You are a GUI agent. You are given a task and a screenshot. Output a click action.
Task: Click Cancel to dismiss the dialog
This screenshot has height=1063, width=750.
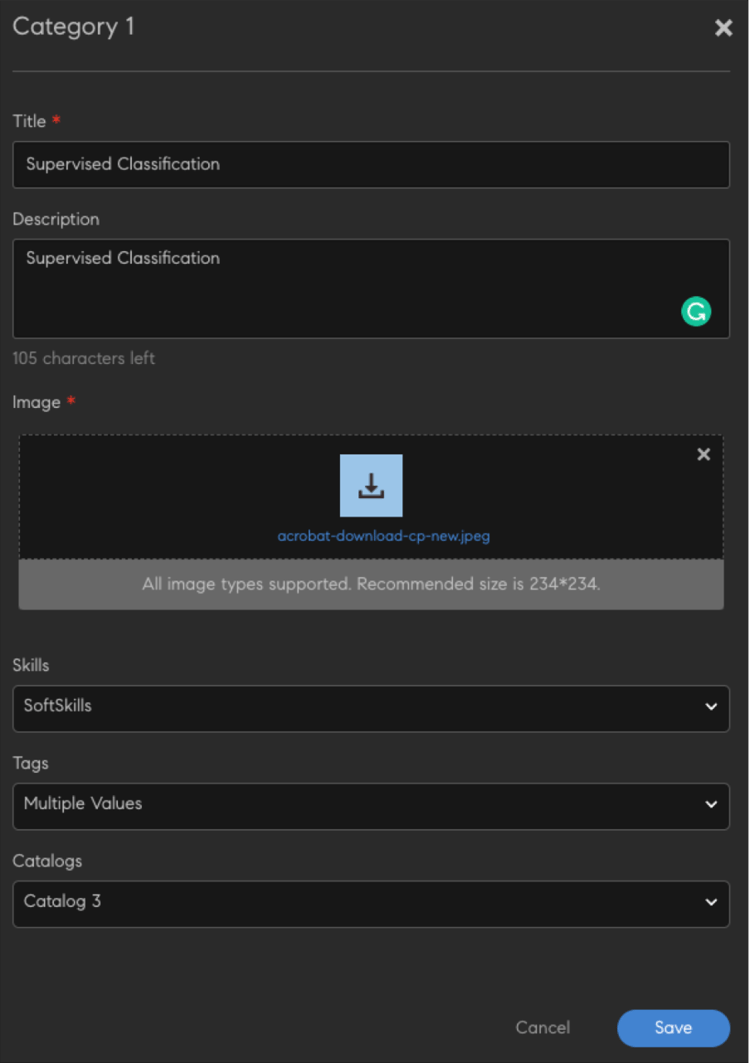pyautogui.click(x=543, y=1028)
